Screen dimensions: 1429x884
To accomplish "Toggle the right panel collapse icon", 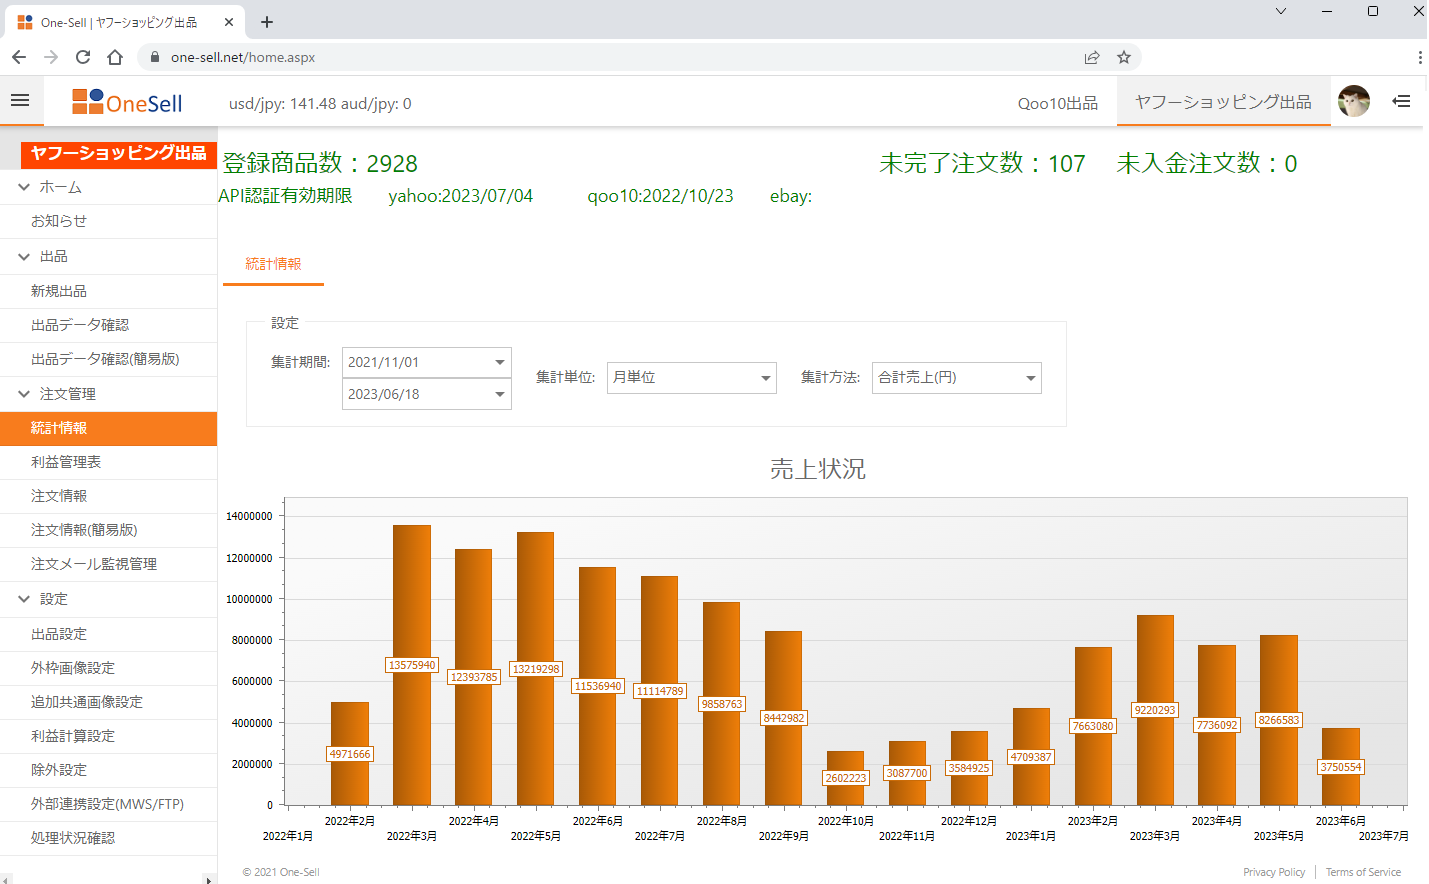I will (x=1401, y=101).
